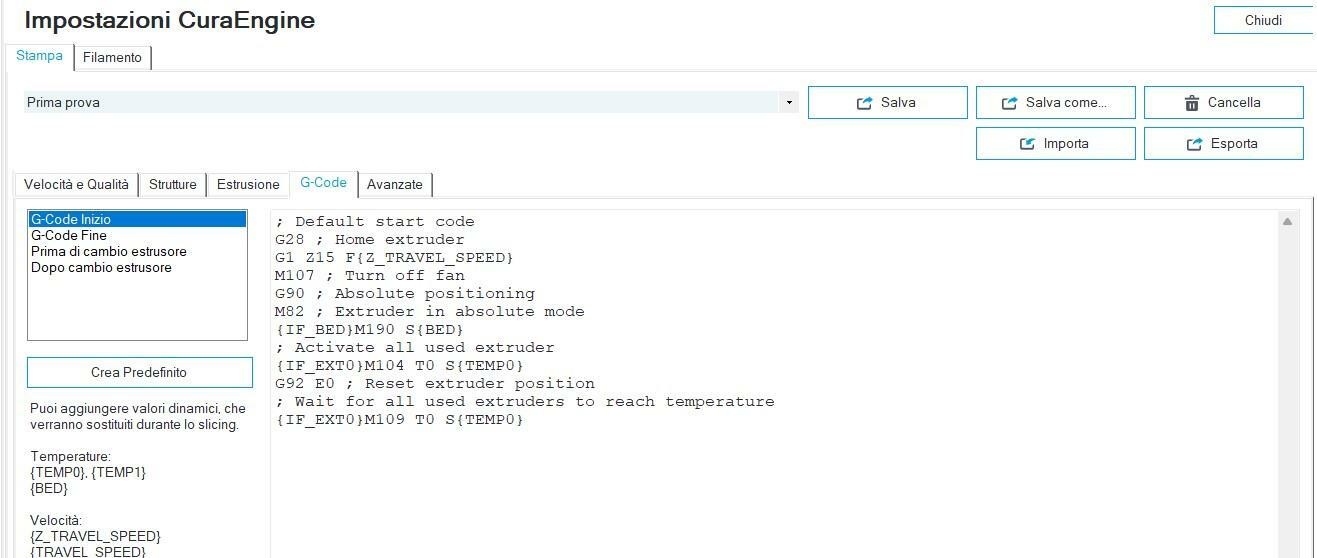Click the Salva button
Viewport: 1317px width, 558px height.
(x=888, y=102)
